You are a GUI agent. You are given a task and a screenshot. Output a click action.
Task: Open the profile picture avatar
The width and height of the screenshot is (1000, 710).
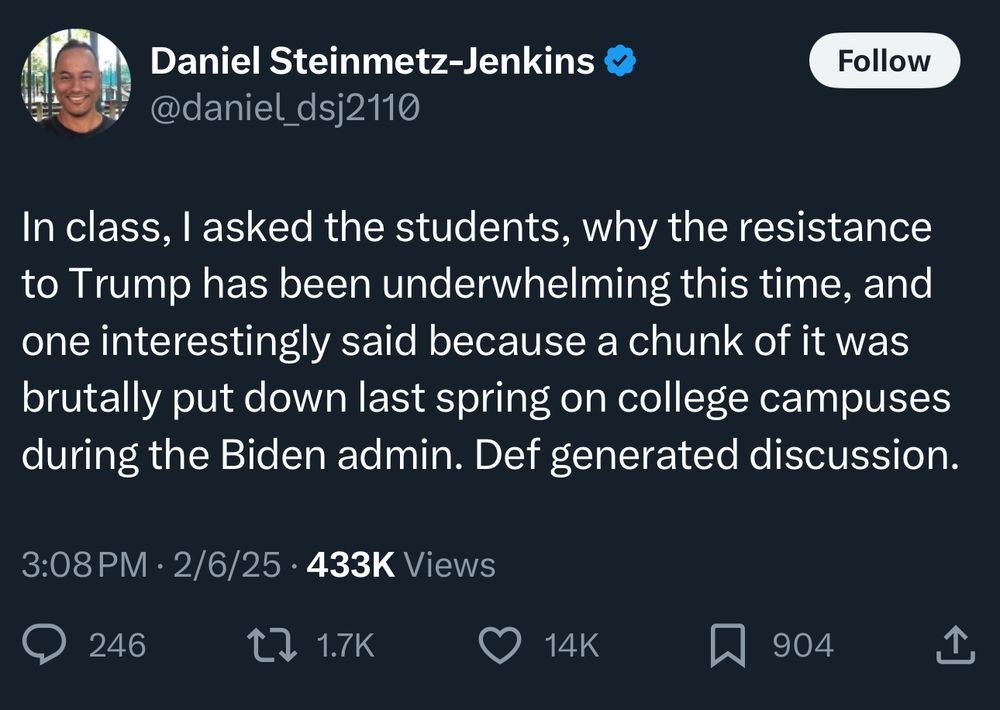pyautogui.click(x=76, y=82)
